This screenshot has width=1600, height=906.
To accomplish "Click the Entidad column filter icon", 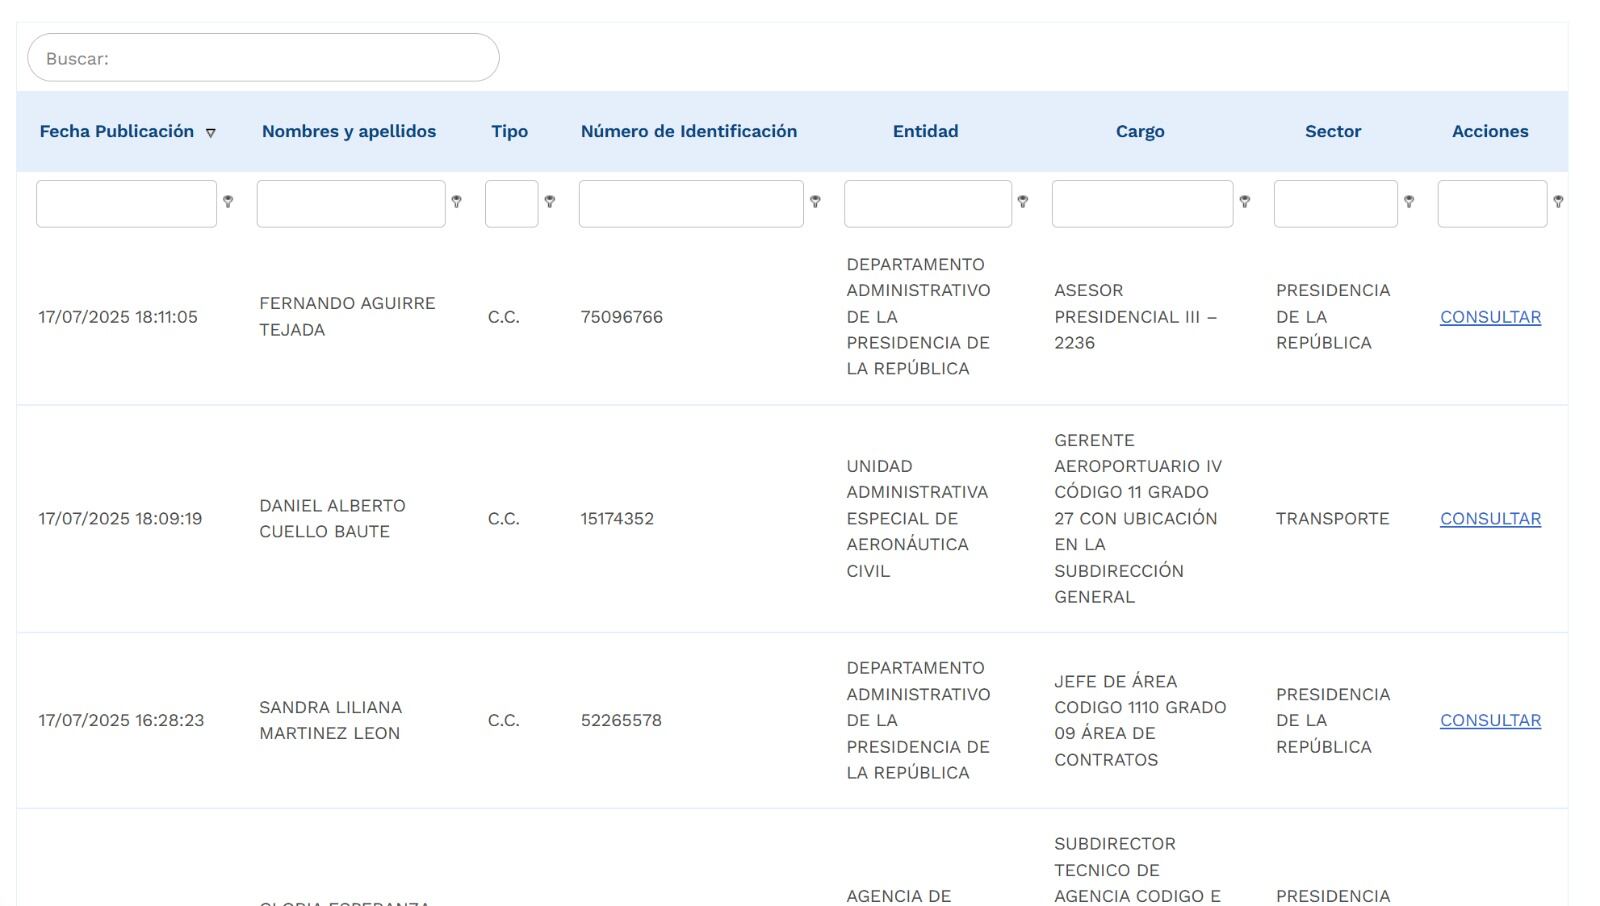I will 1023,202.
